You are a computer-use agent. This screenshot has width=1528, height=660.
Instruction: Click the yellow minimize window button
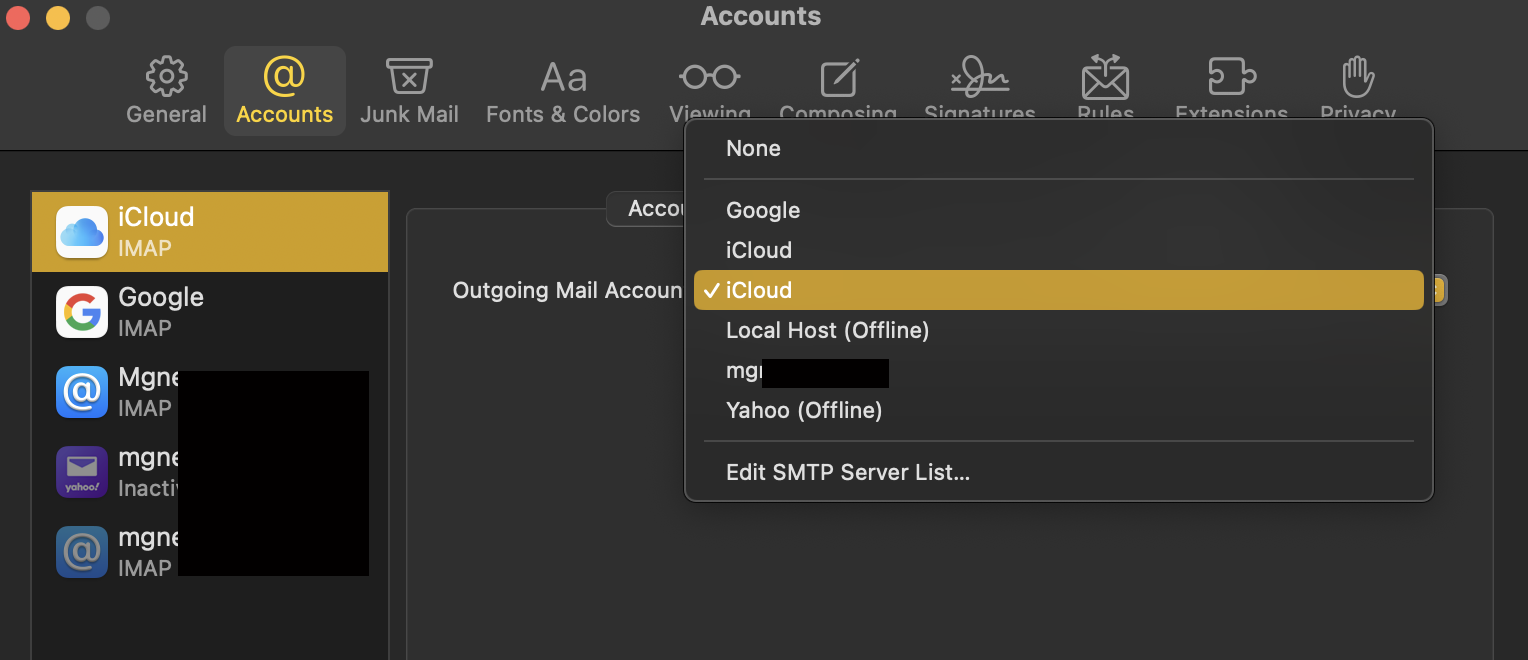58,17
